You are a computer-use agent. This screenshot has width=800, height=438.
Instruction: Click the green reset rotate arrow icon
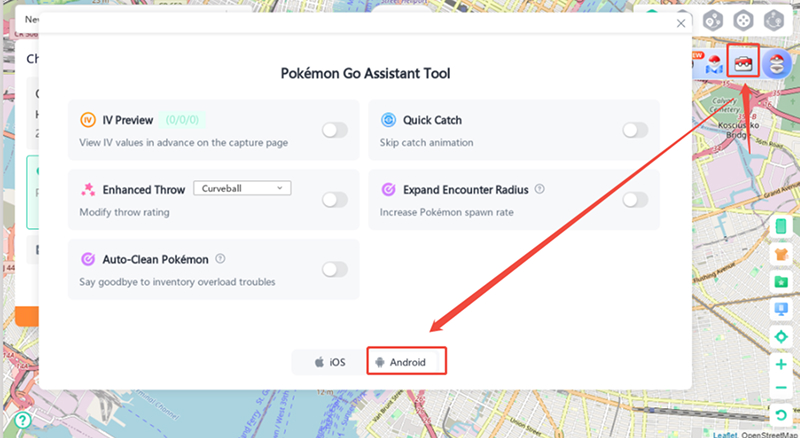pos(781,415)
